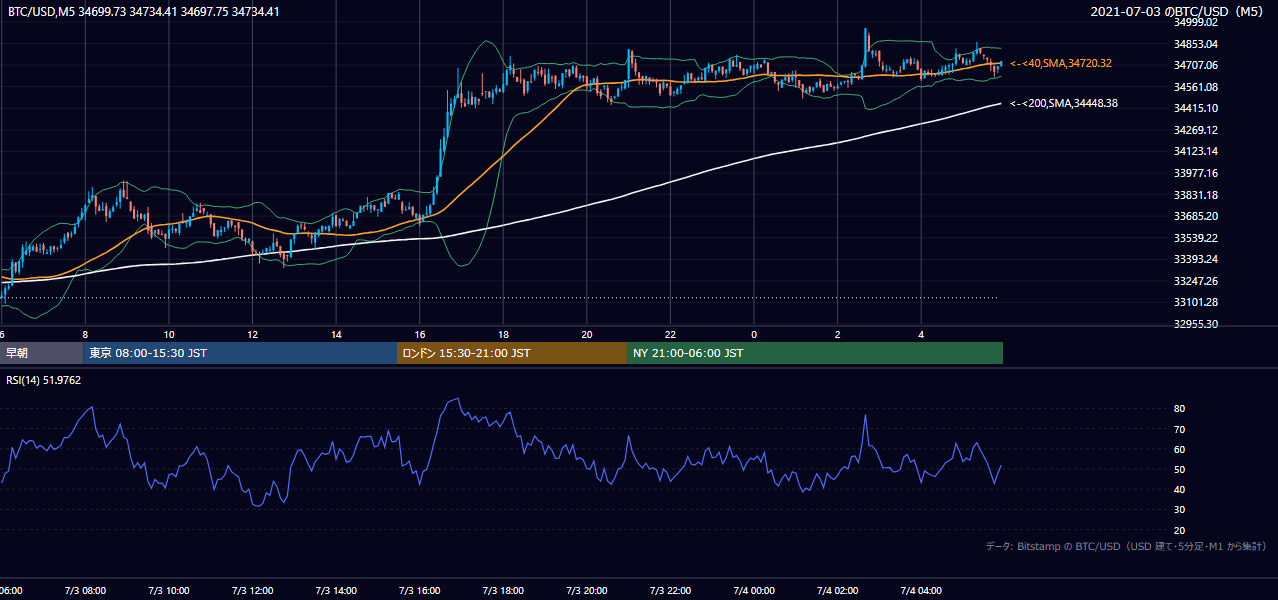Click the 34707.06 price axis value
This screenshot has height=600, width=1278.
coord(1196,65)
